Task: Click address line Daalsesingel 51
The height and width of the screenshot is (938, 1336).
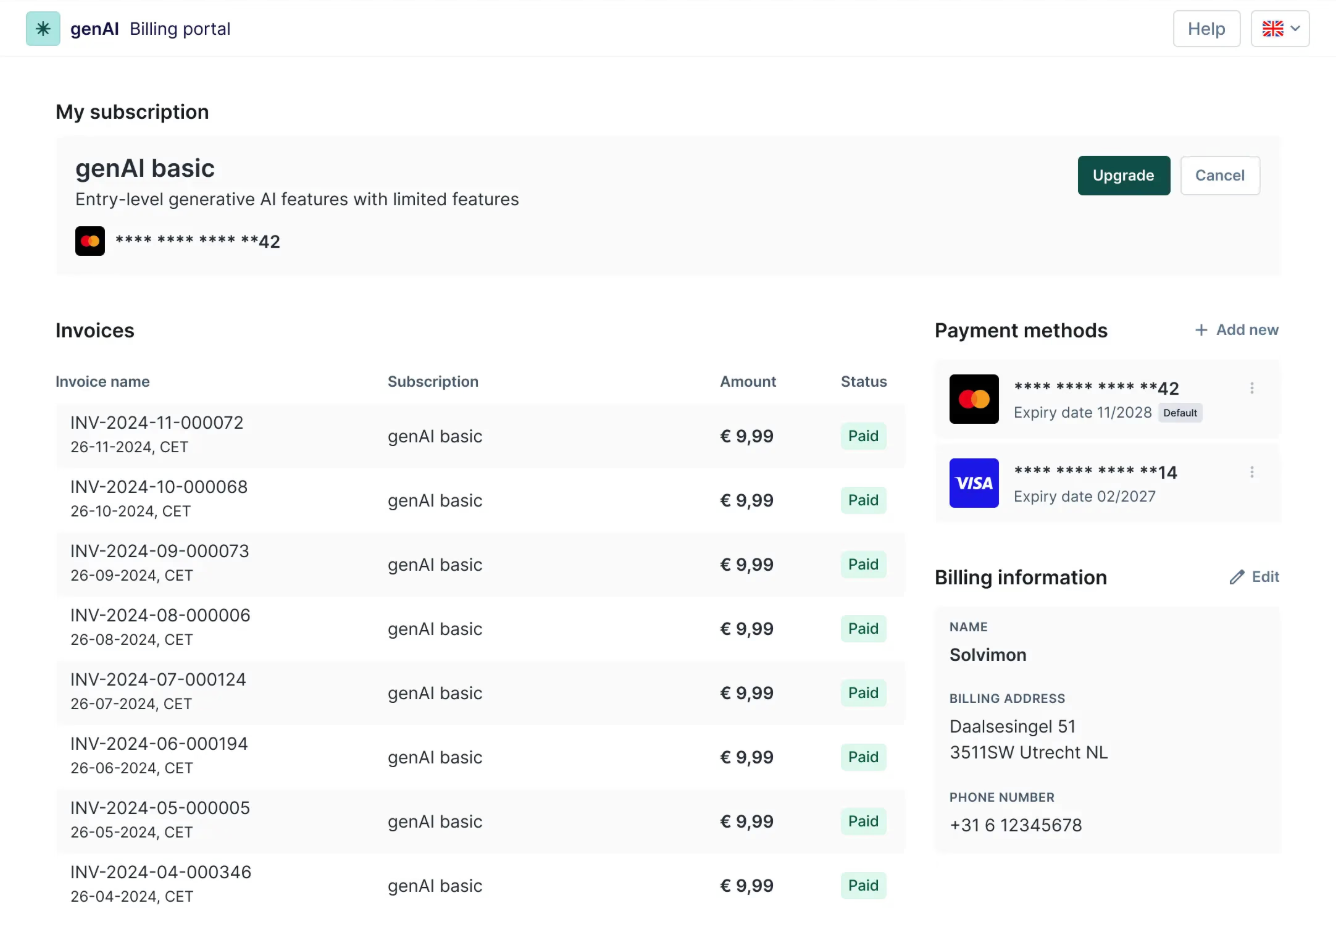Action: [1013, 726]
